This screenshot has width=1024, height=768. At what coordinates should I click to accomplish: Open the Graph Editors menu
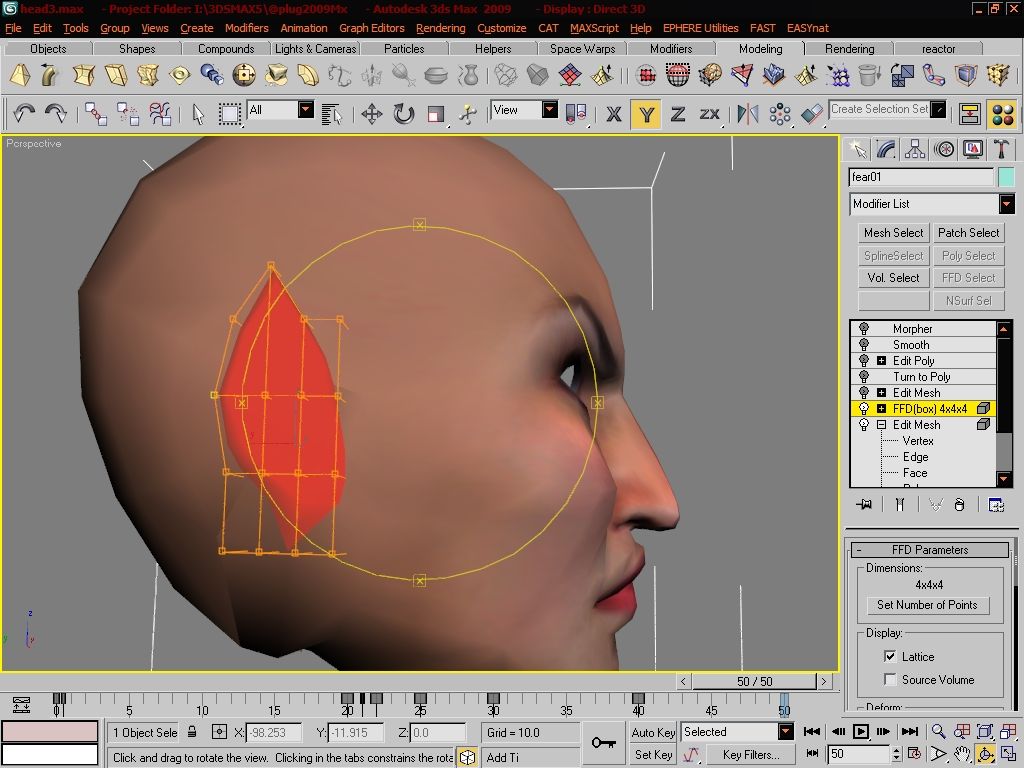click(x=372, y=28)
